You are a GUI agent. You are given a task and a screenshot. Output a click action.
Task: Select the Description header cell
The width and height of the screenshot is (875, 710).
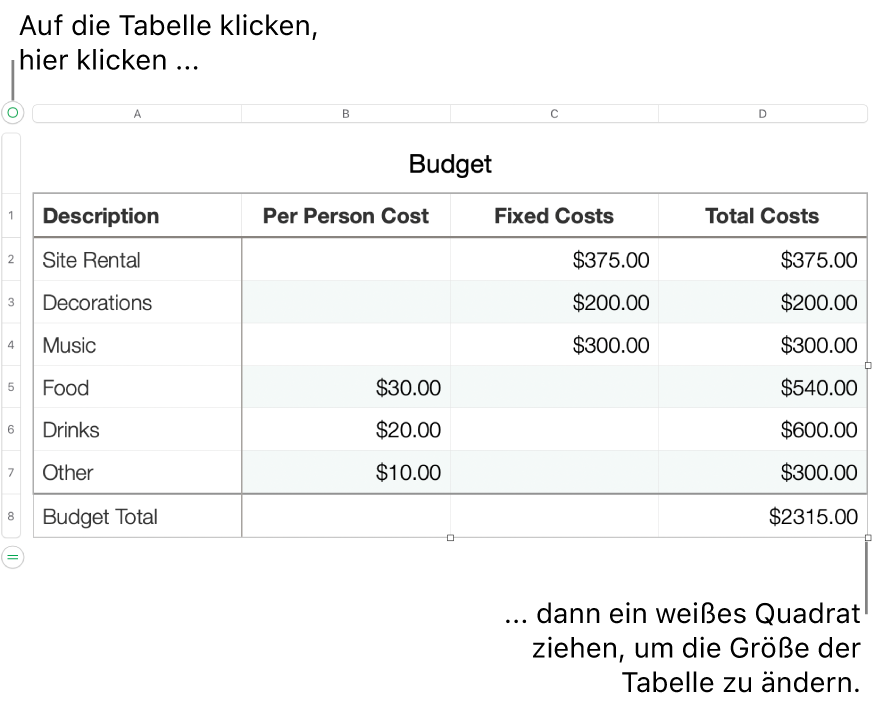(137, 216)
